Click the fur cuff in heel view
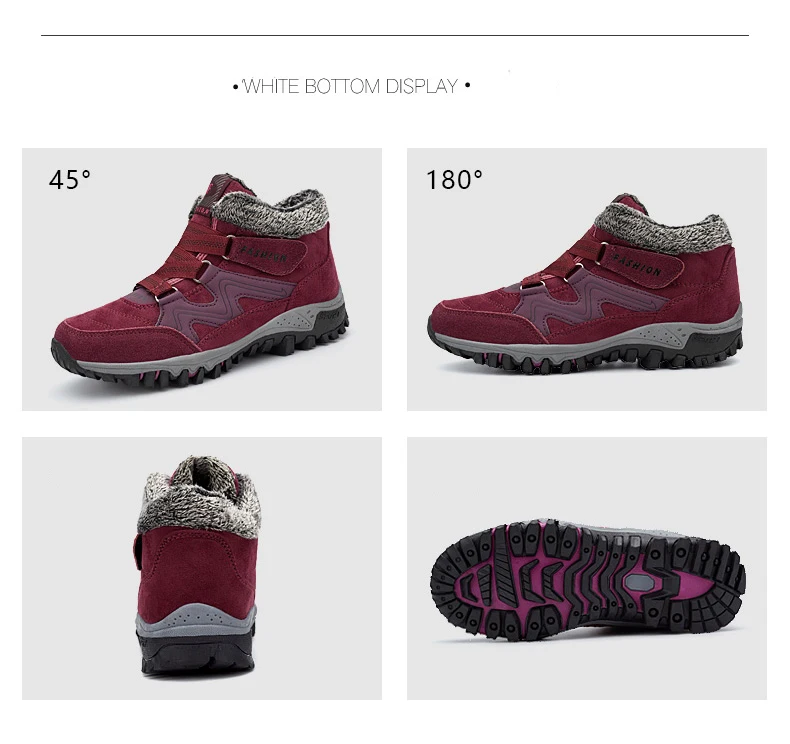The height and width of the screenshot is (744, 790). tap(200, 496)
